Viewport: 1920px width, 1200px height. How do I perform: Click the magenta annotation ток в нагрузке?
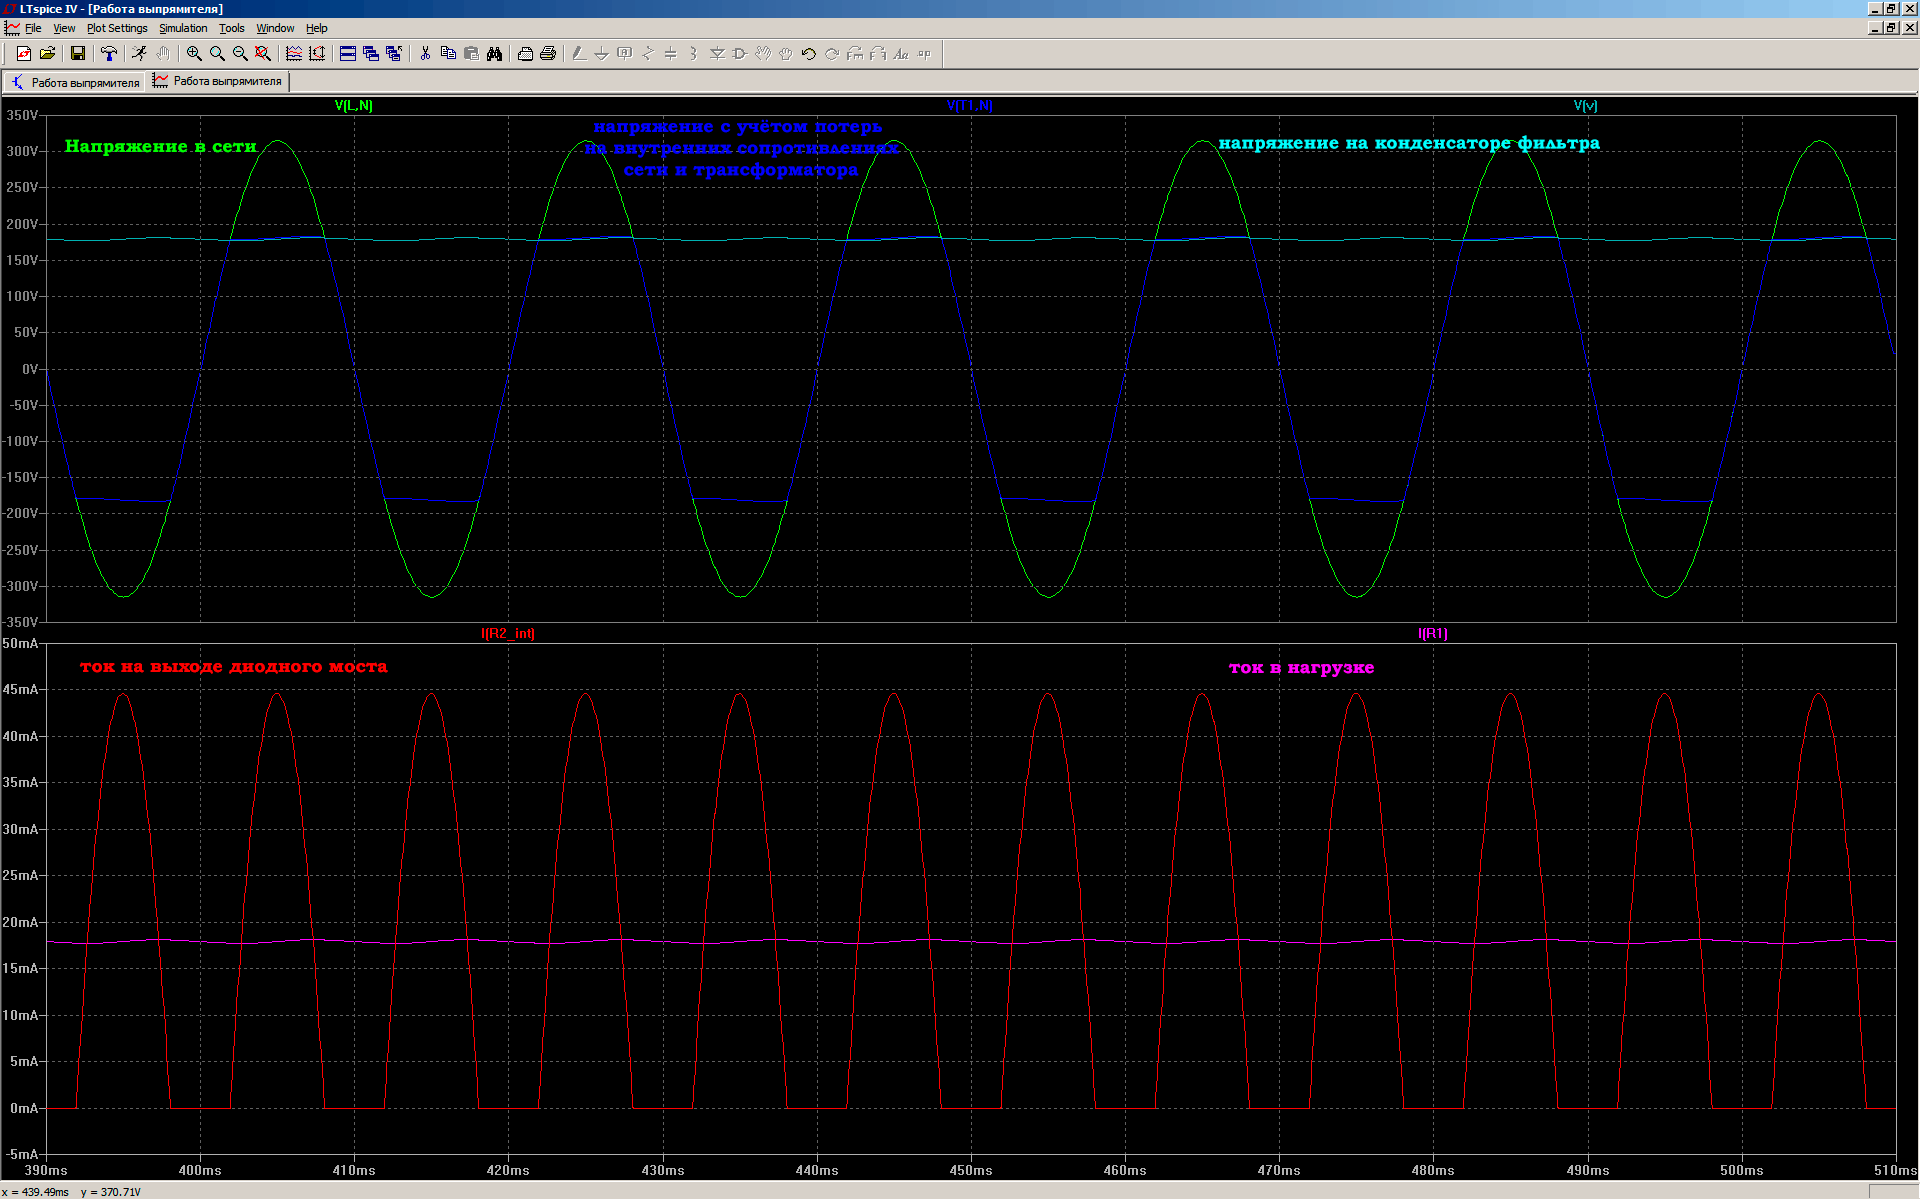[1301, 668]
